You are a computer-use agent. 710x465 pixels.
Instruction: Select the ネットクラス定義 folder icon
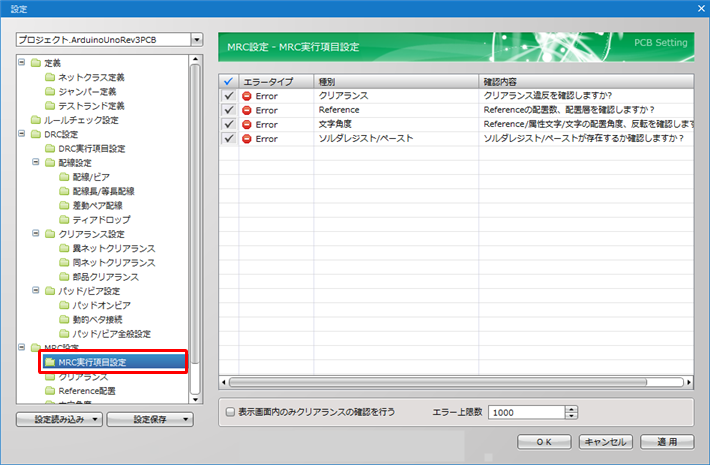[50, 77]
